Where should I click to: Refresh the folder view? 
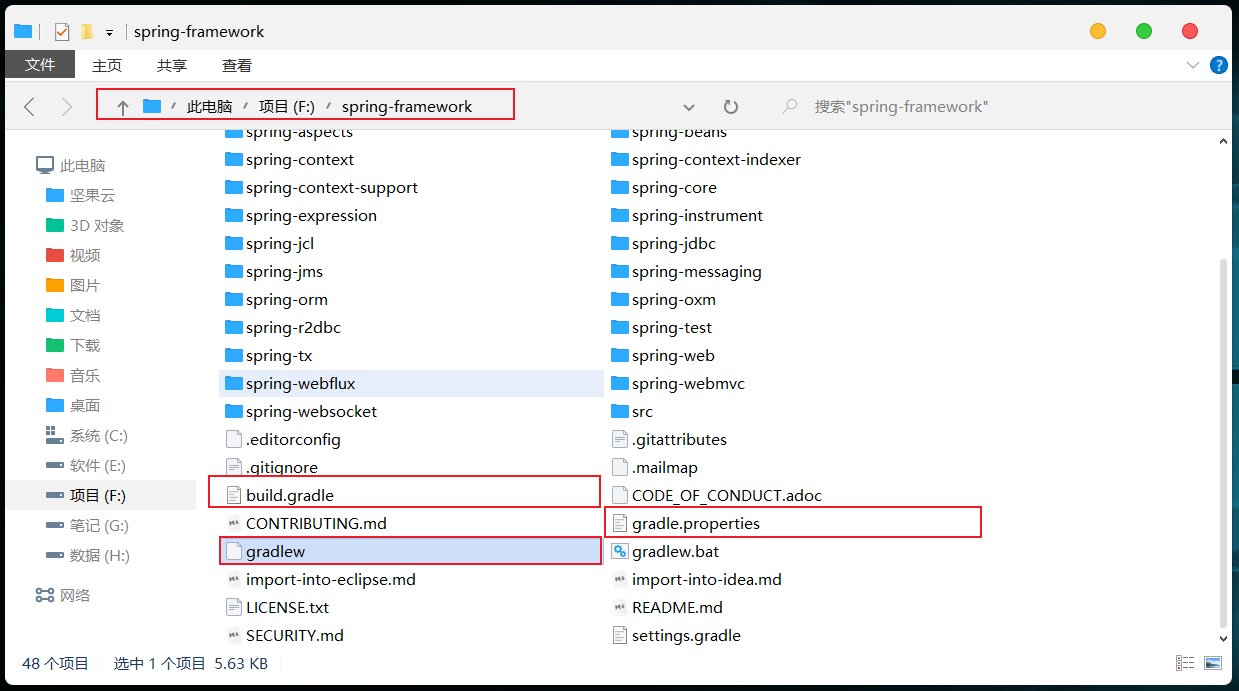731,106
